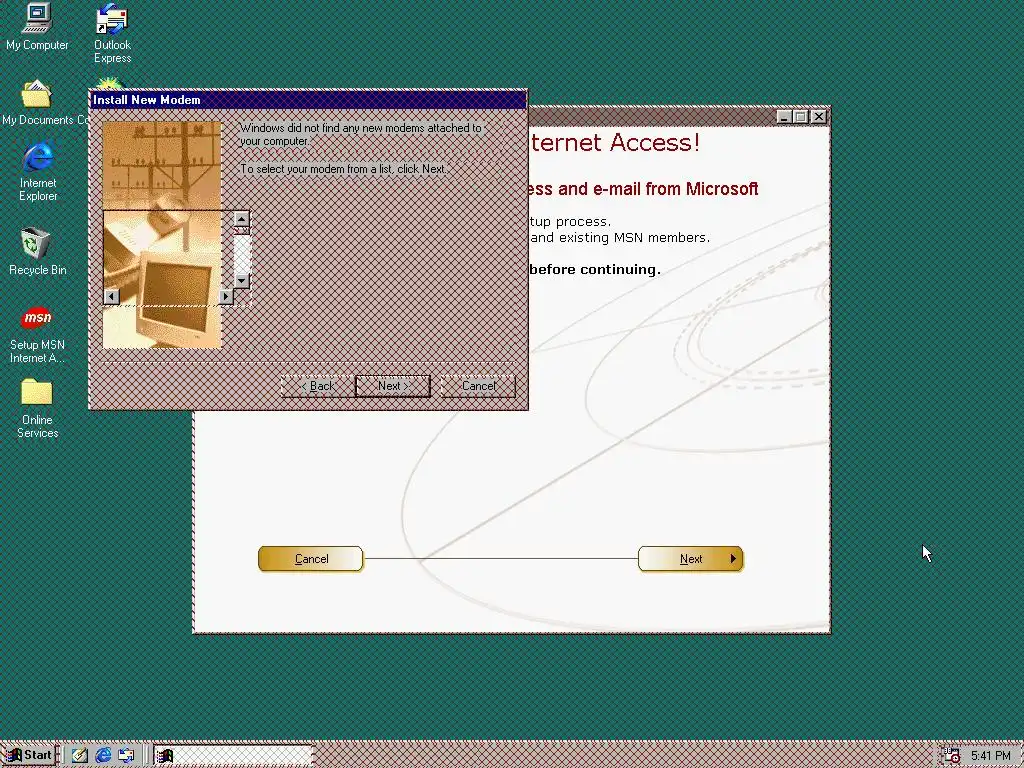Open the My Documents folder icon

(x=37, y=103)
